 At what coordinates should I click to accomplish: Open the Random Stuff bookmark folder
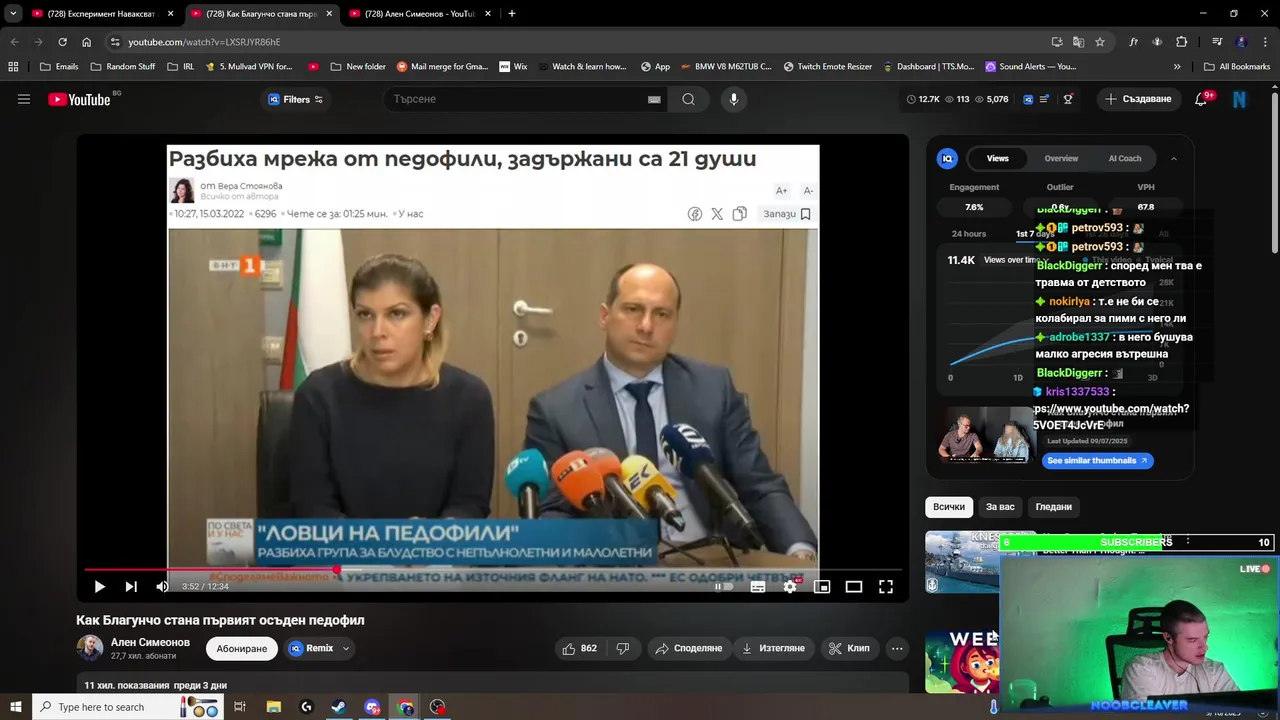click(x=123, y=67)
